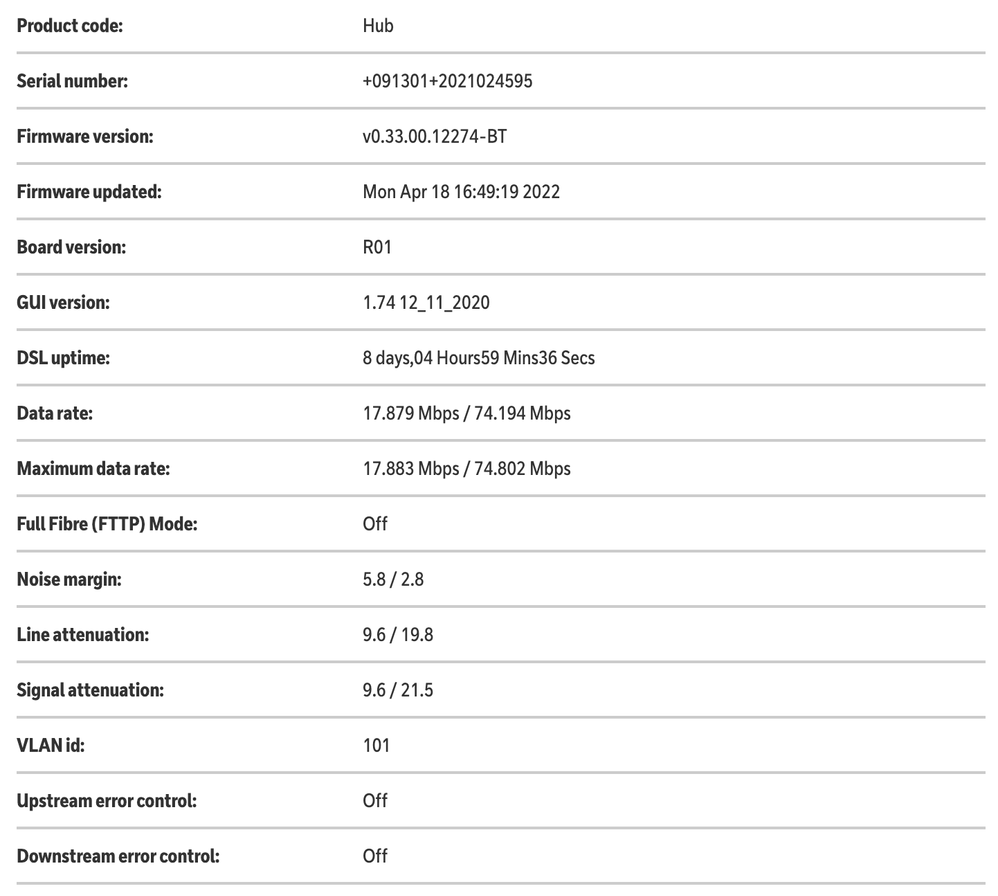Screen dimensions: 998x896
Task: Select the signal attenuation value 9.6 / 21.5
Action: [397, 689]
